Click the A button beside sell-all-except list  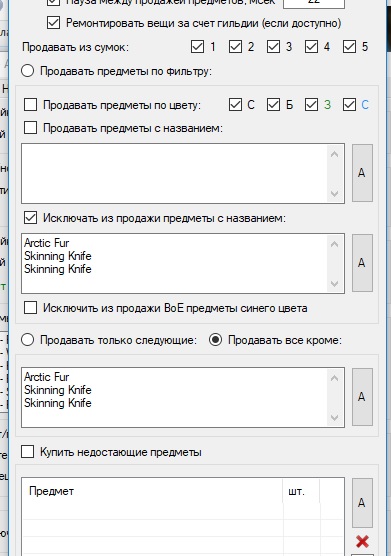point(362,397)
